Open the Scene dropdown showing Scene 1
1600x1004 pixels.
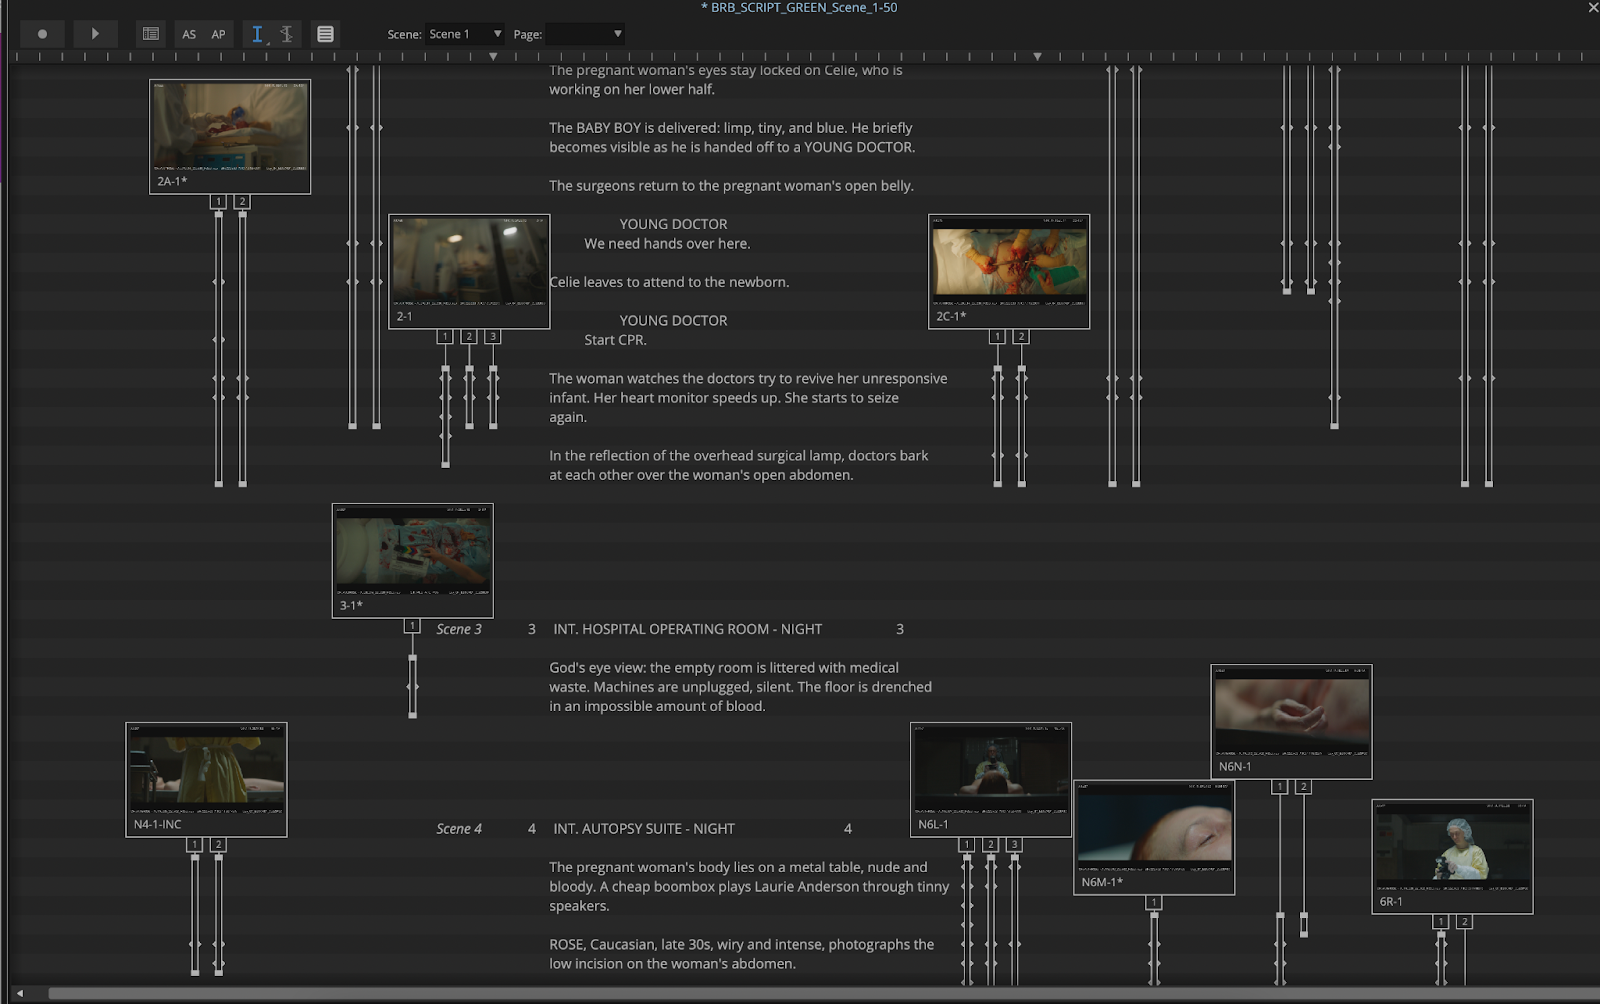[x=465, y=34]
